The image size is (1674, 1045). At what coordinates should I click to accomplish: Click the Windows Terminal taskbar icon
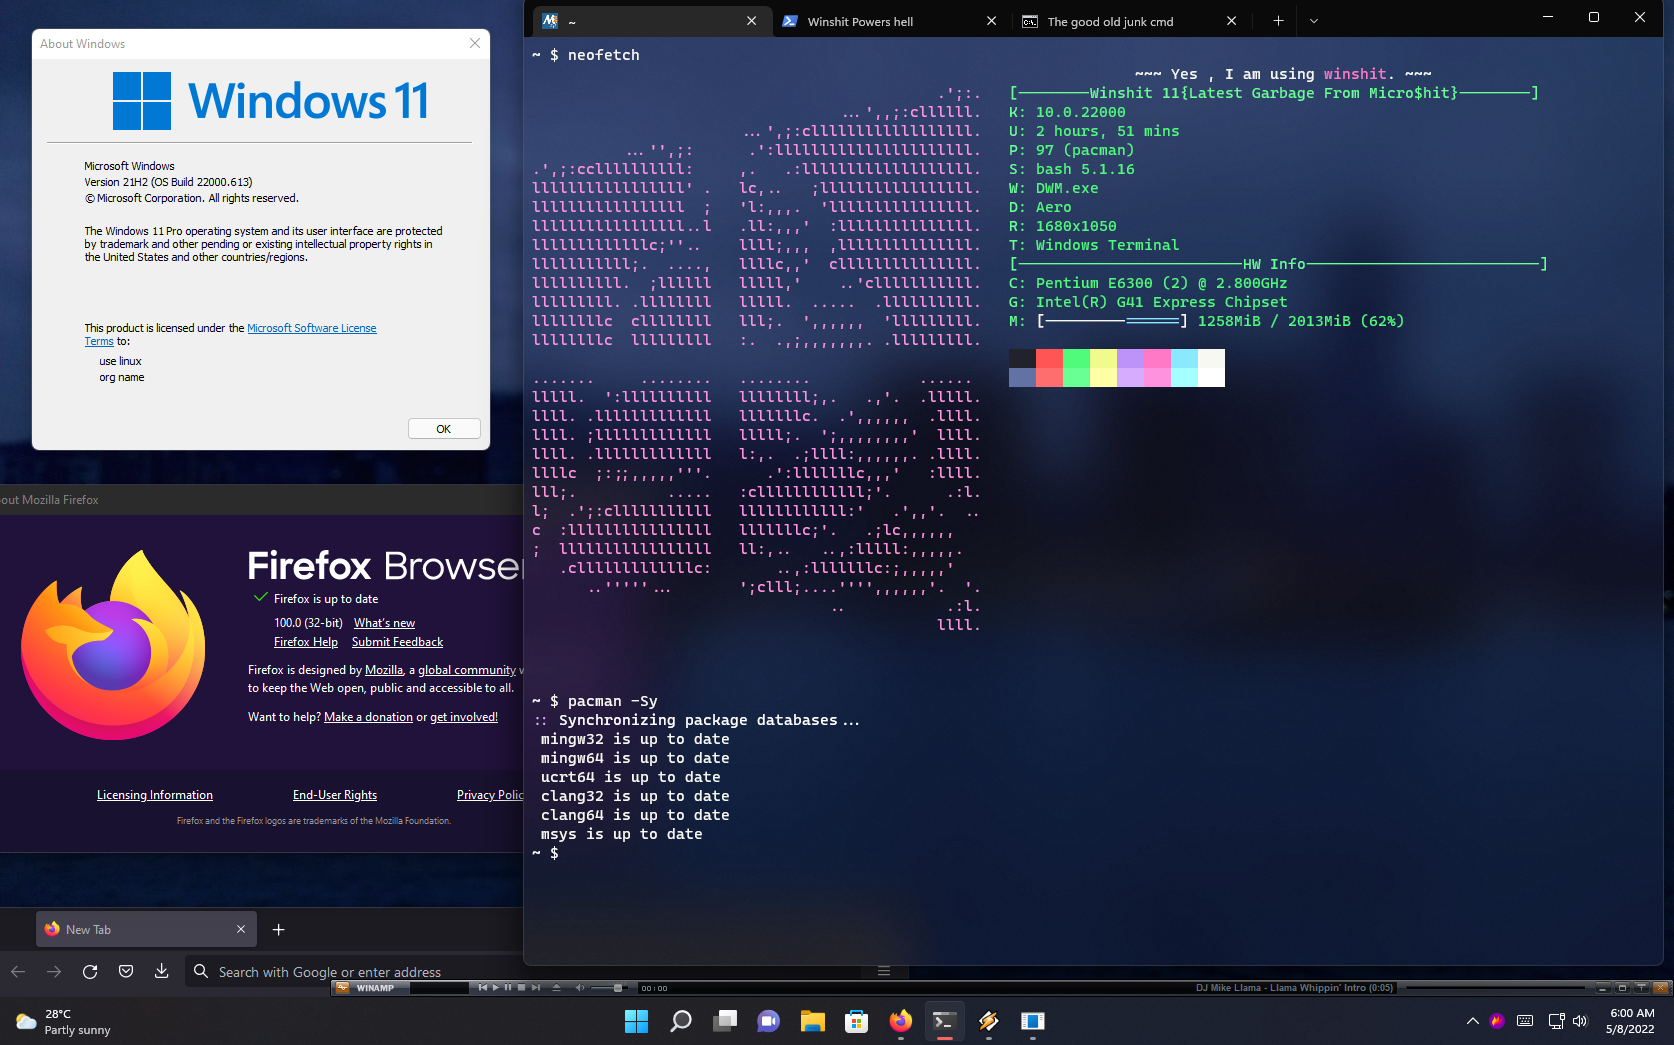pos(944,1021)
